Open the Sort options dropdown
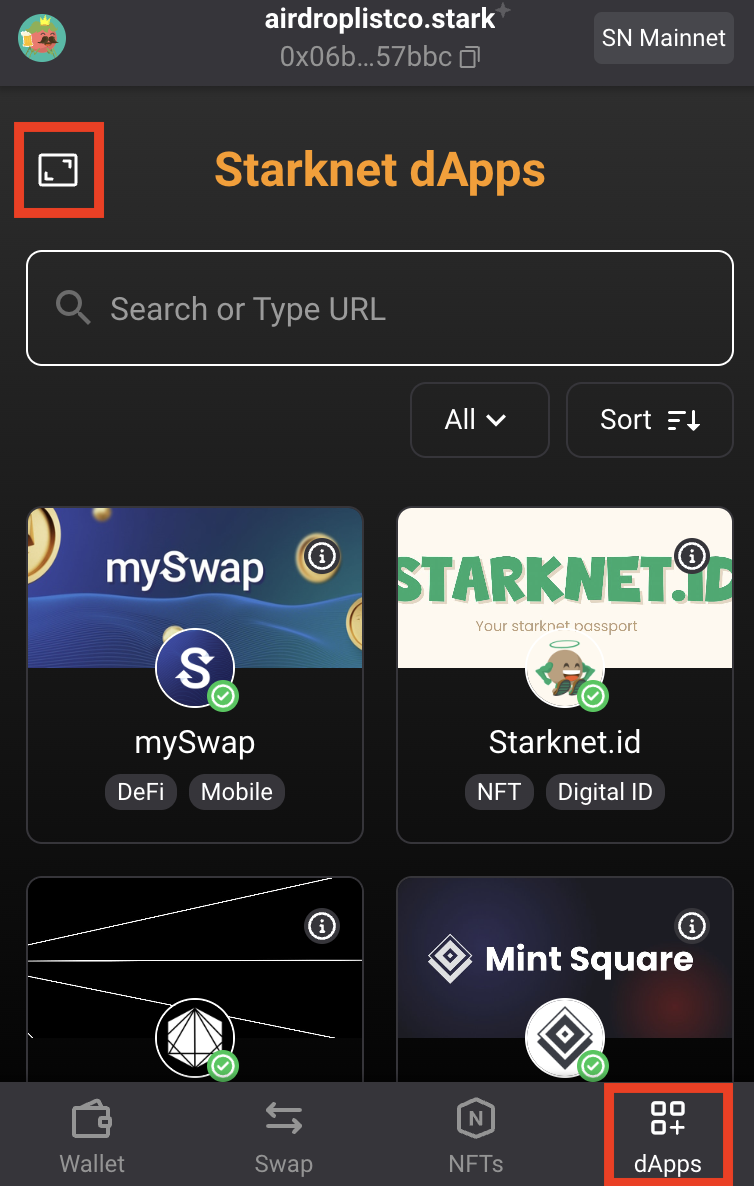The image size is (754, 1186). click(x=649, y=419)
